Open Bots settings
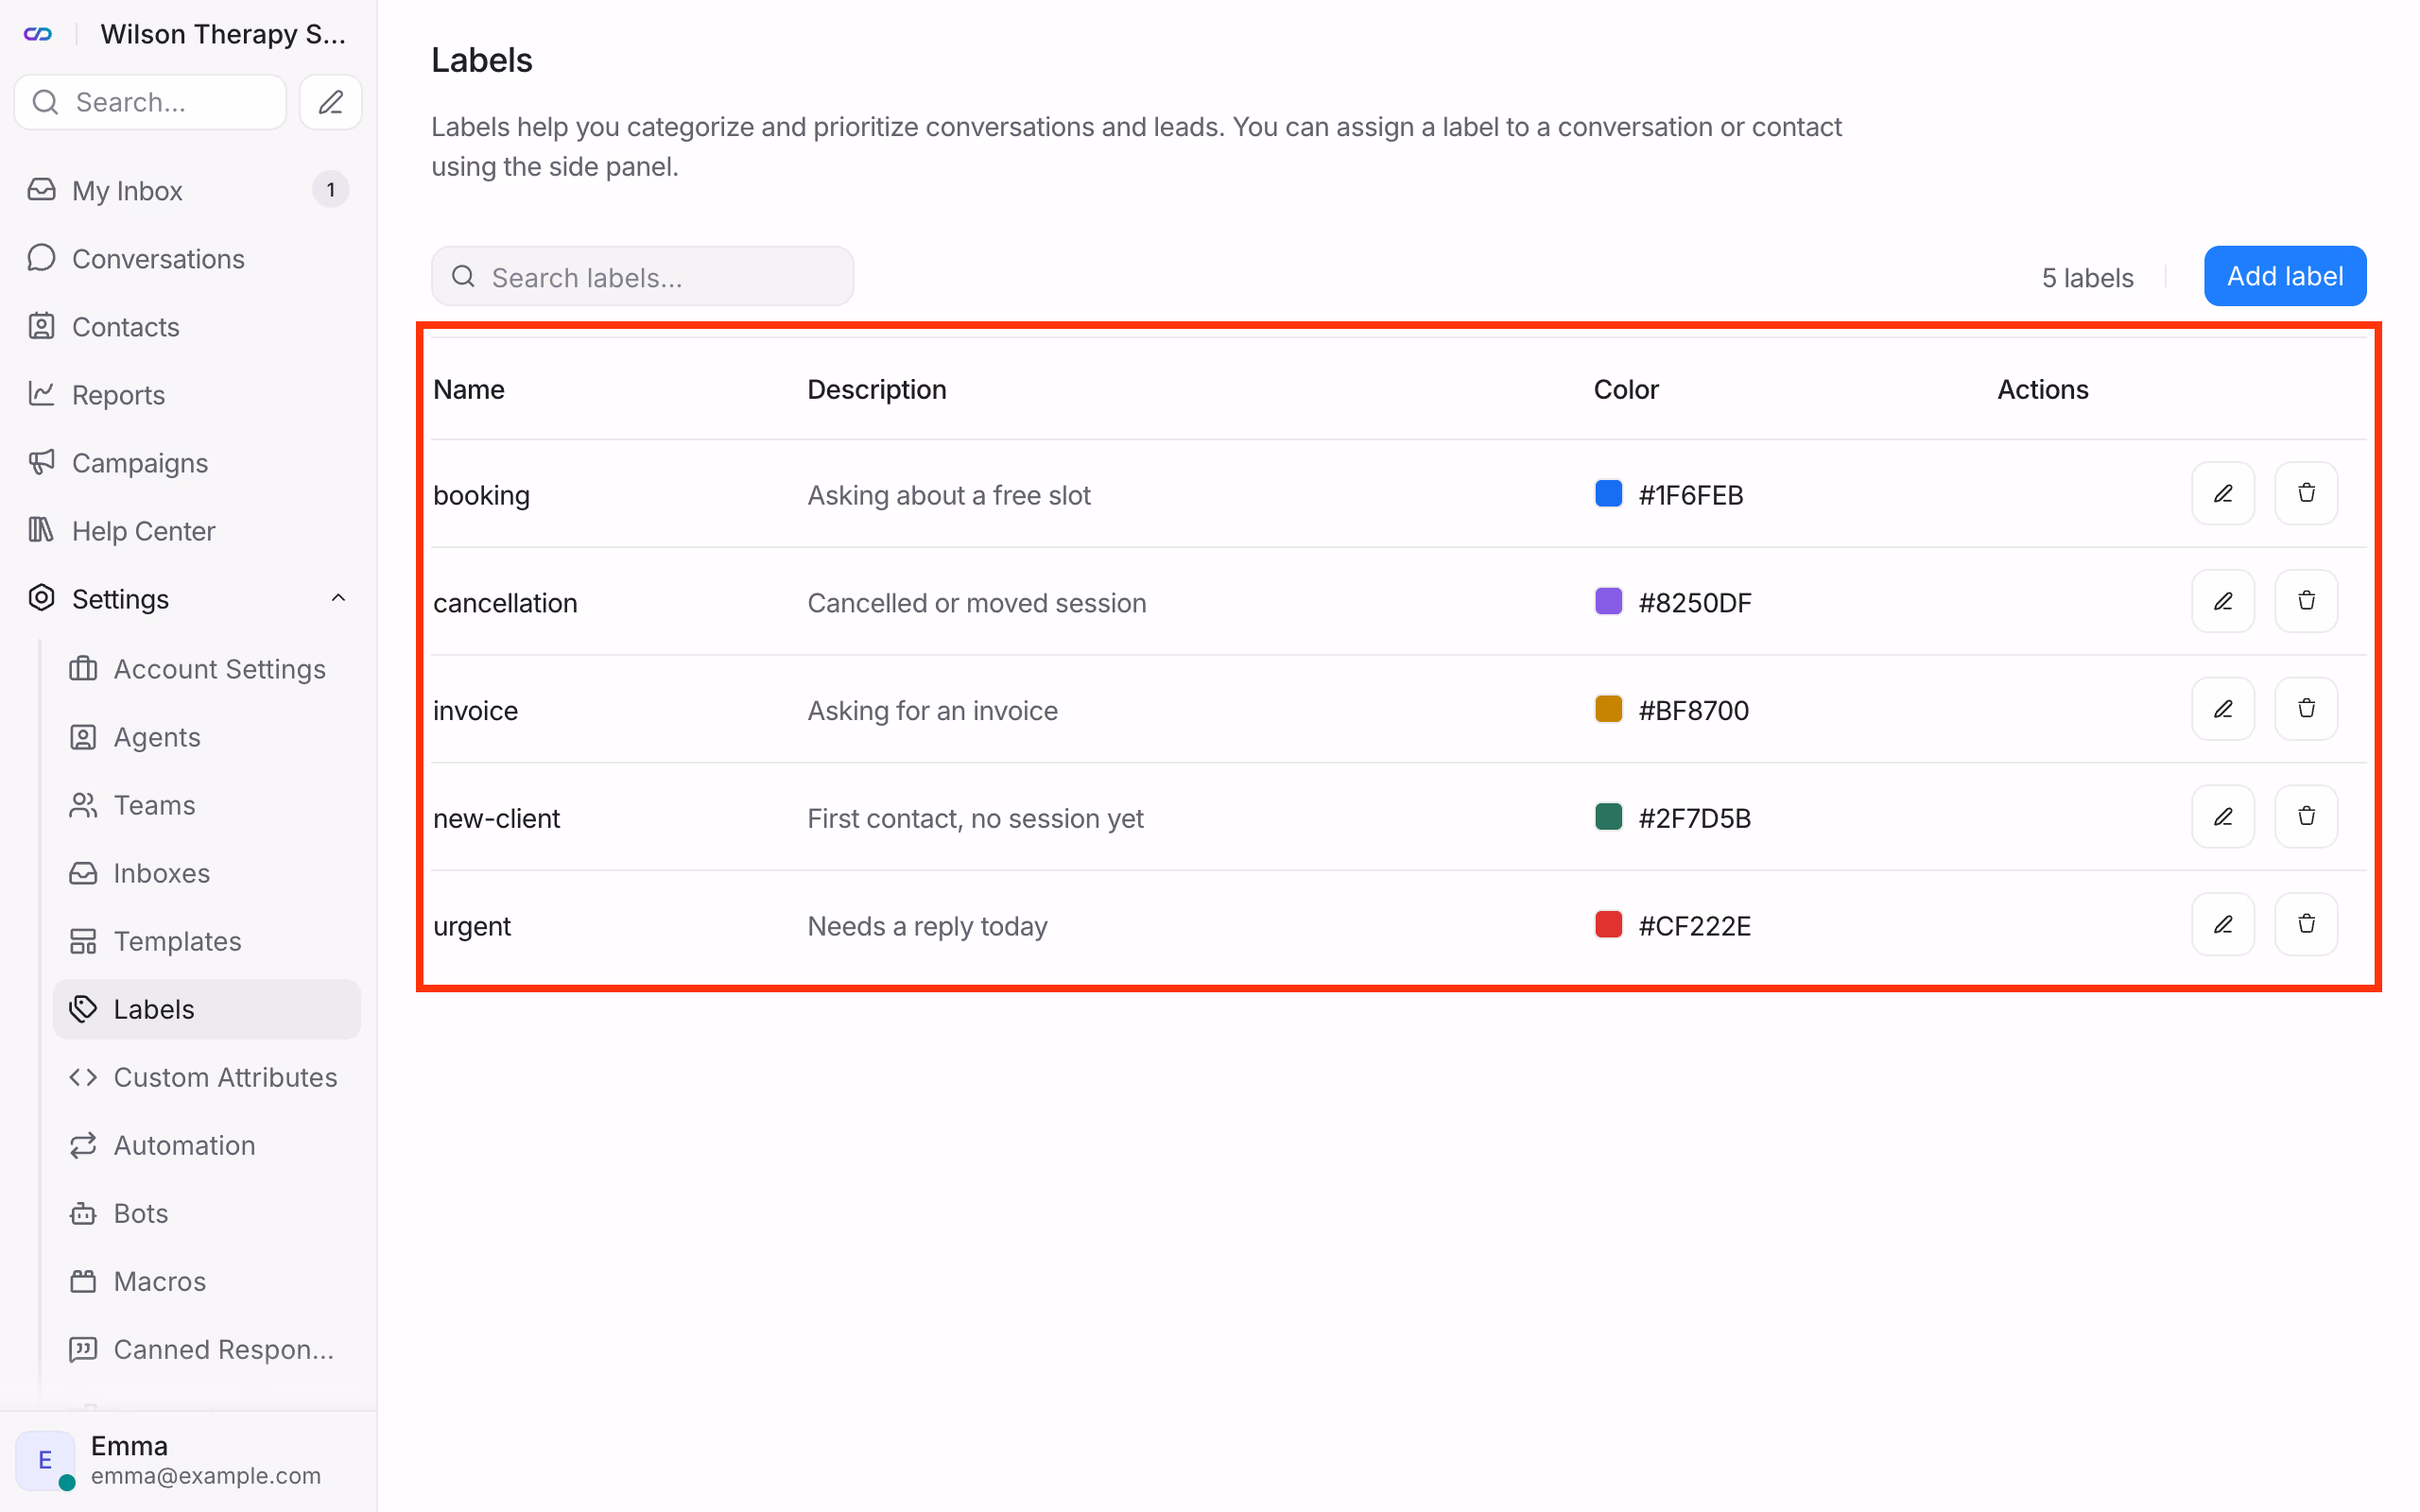2420x1512 pixels. (x=207, y=1213)
